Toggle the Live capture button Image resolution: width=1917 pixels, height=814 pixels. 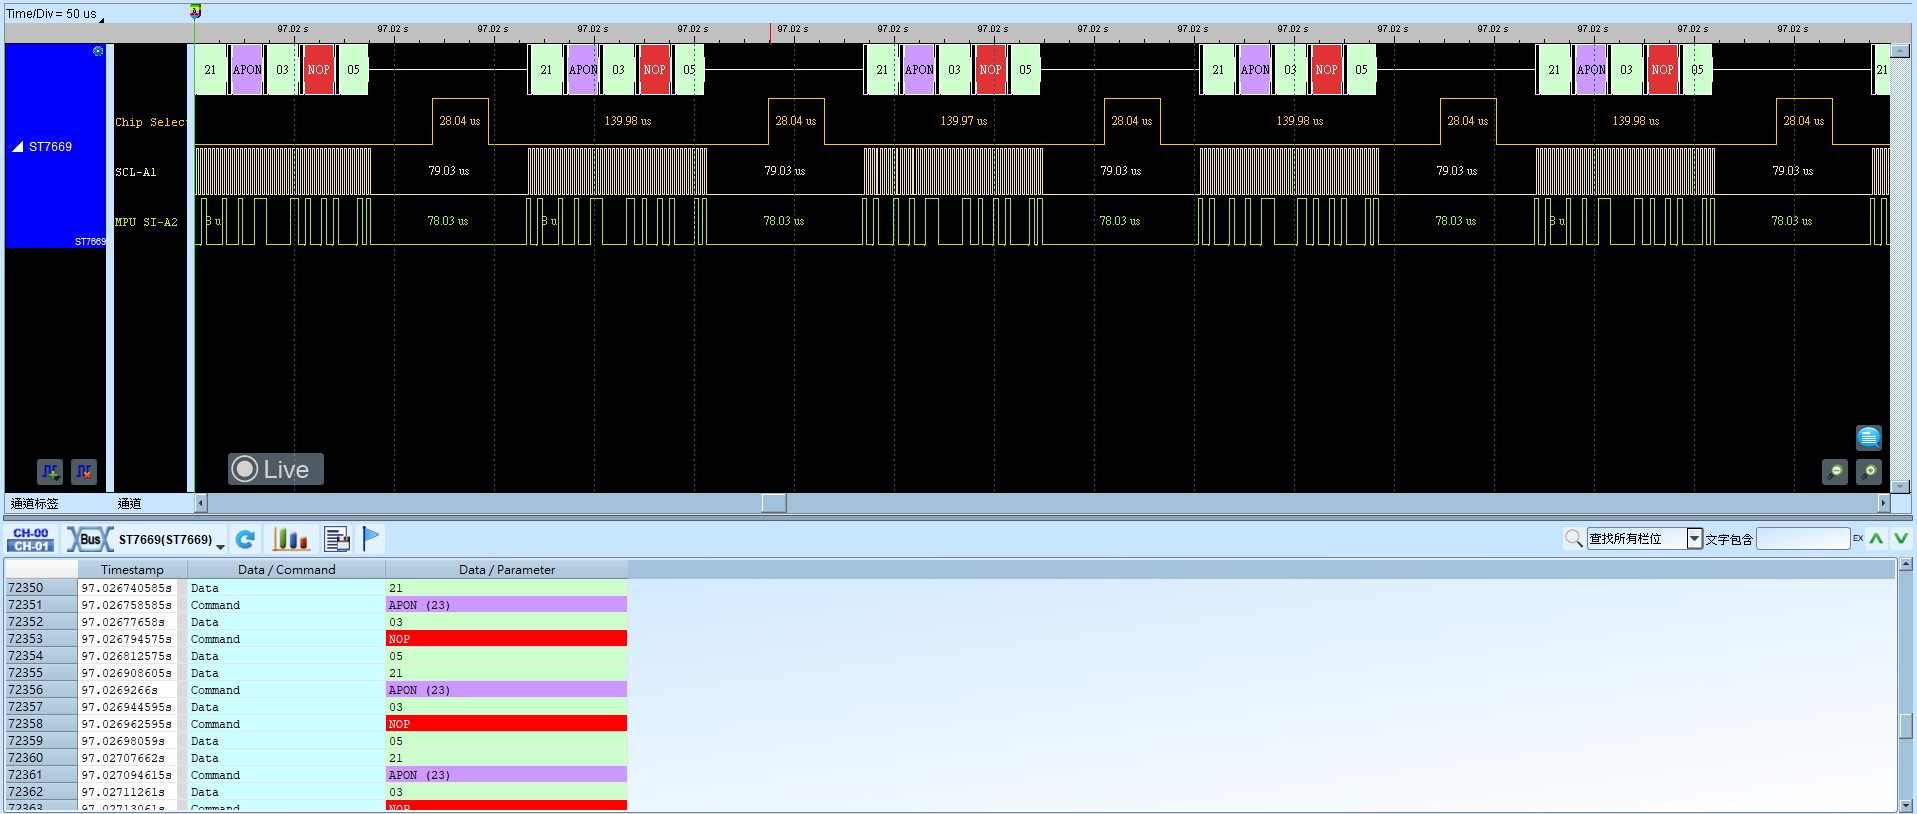(276, 469)
